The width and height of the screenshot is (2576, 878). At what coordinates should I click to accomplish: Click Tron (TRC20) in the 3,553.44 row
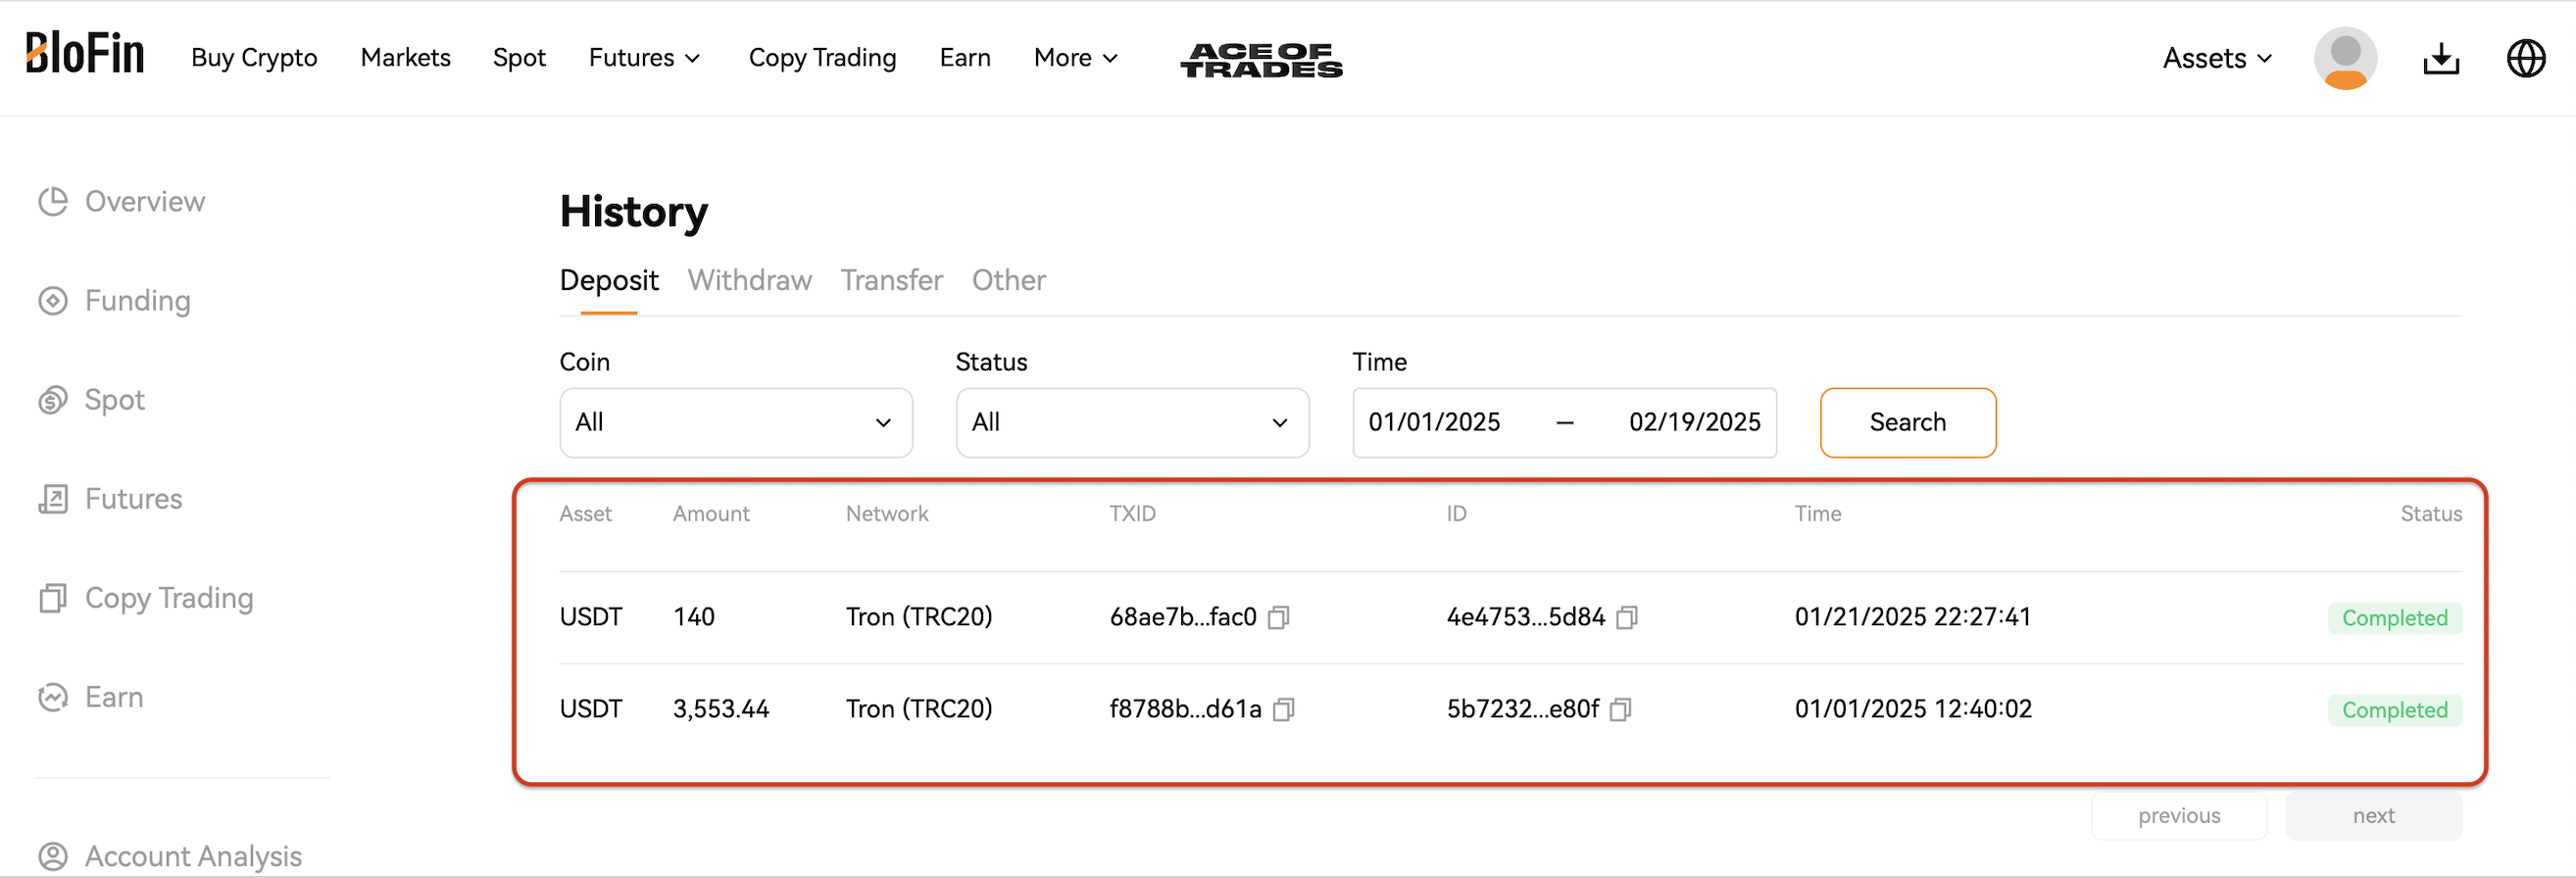pos(919,709)
